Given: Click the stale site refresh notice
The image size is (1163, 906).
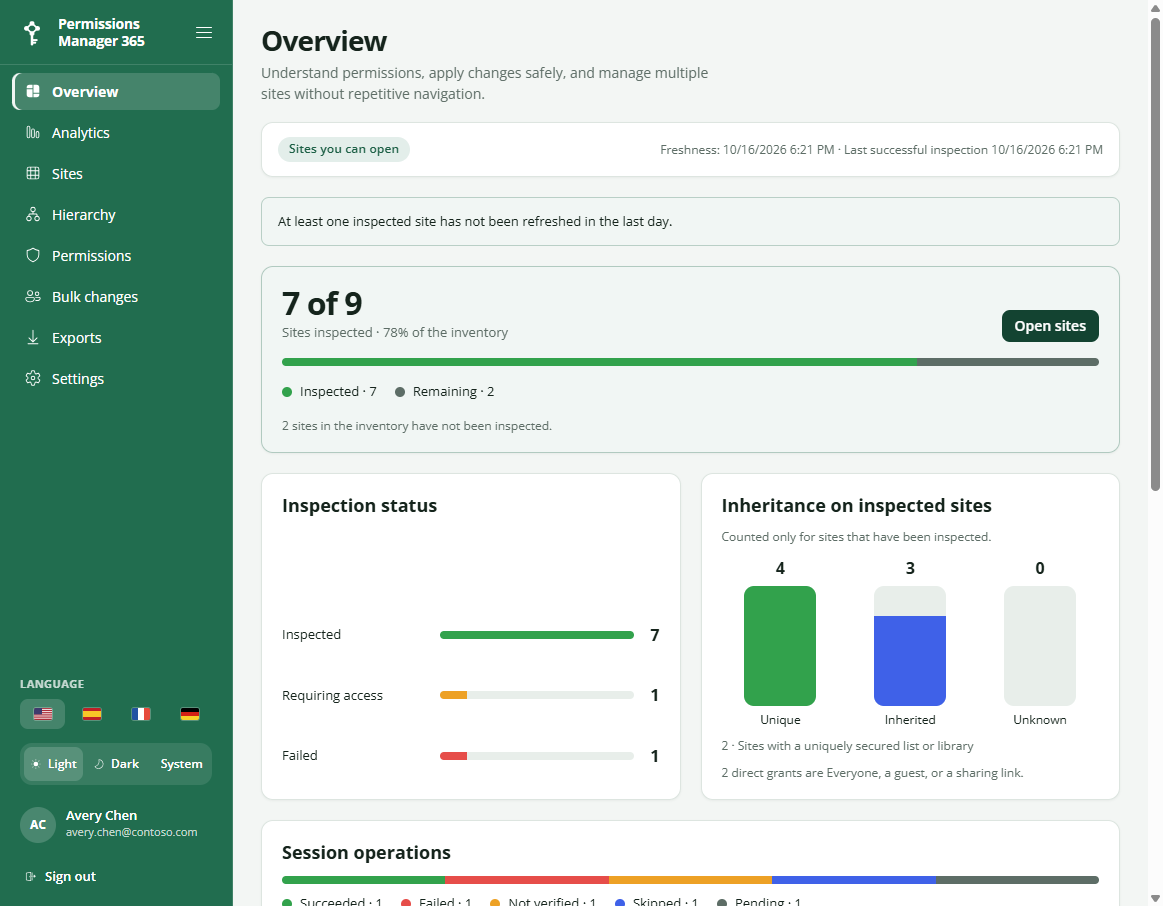Looking at the screenshot, I should (690, 222).
